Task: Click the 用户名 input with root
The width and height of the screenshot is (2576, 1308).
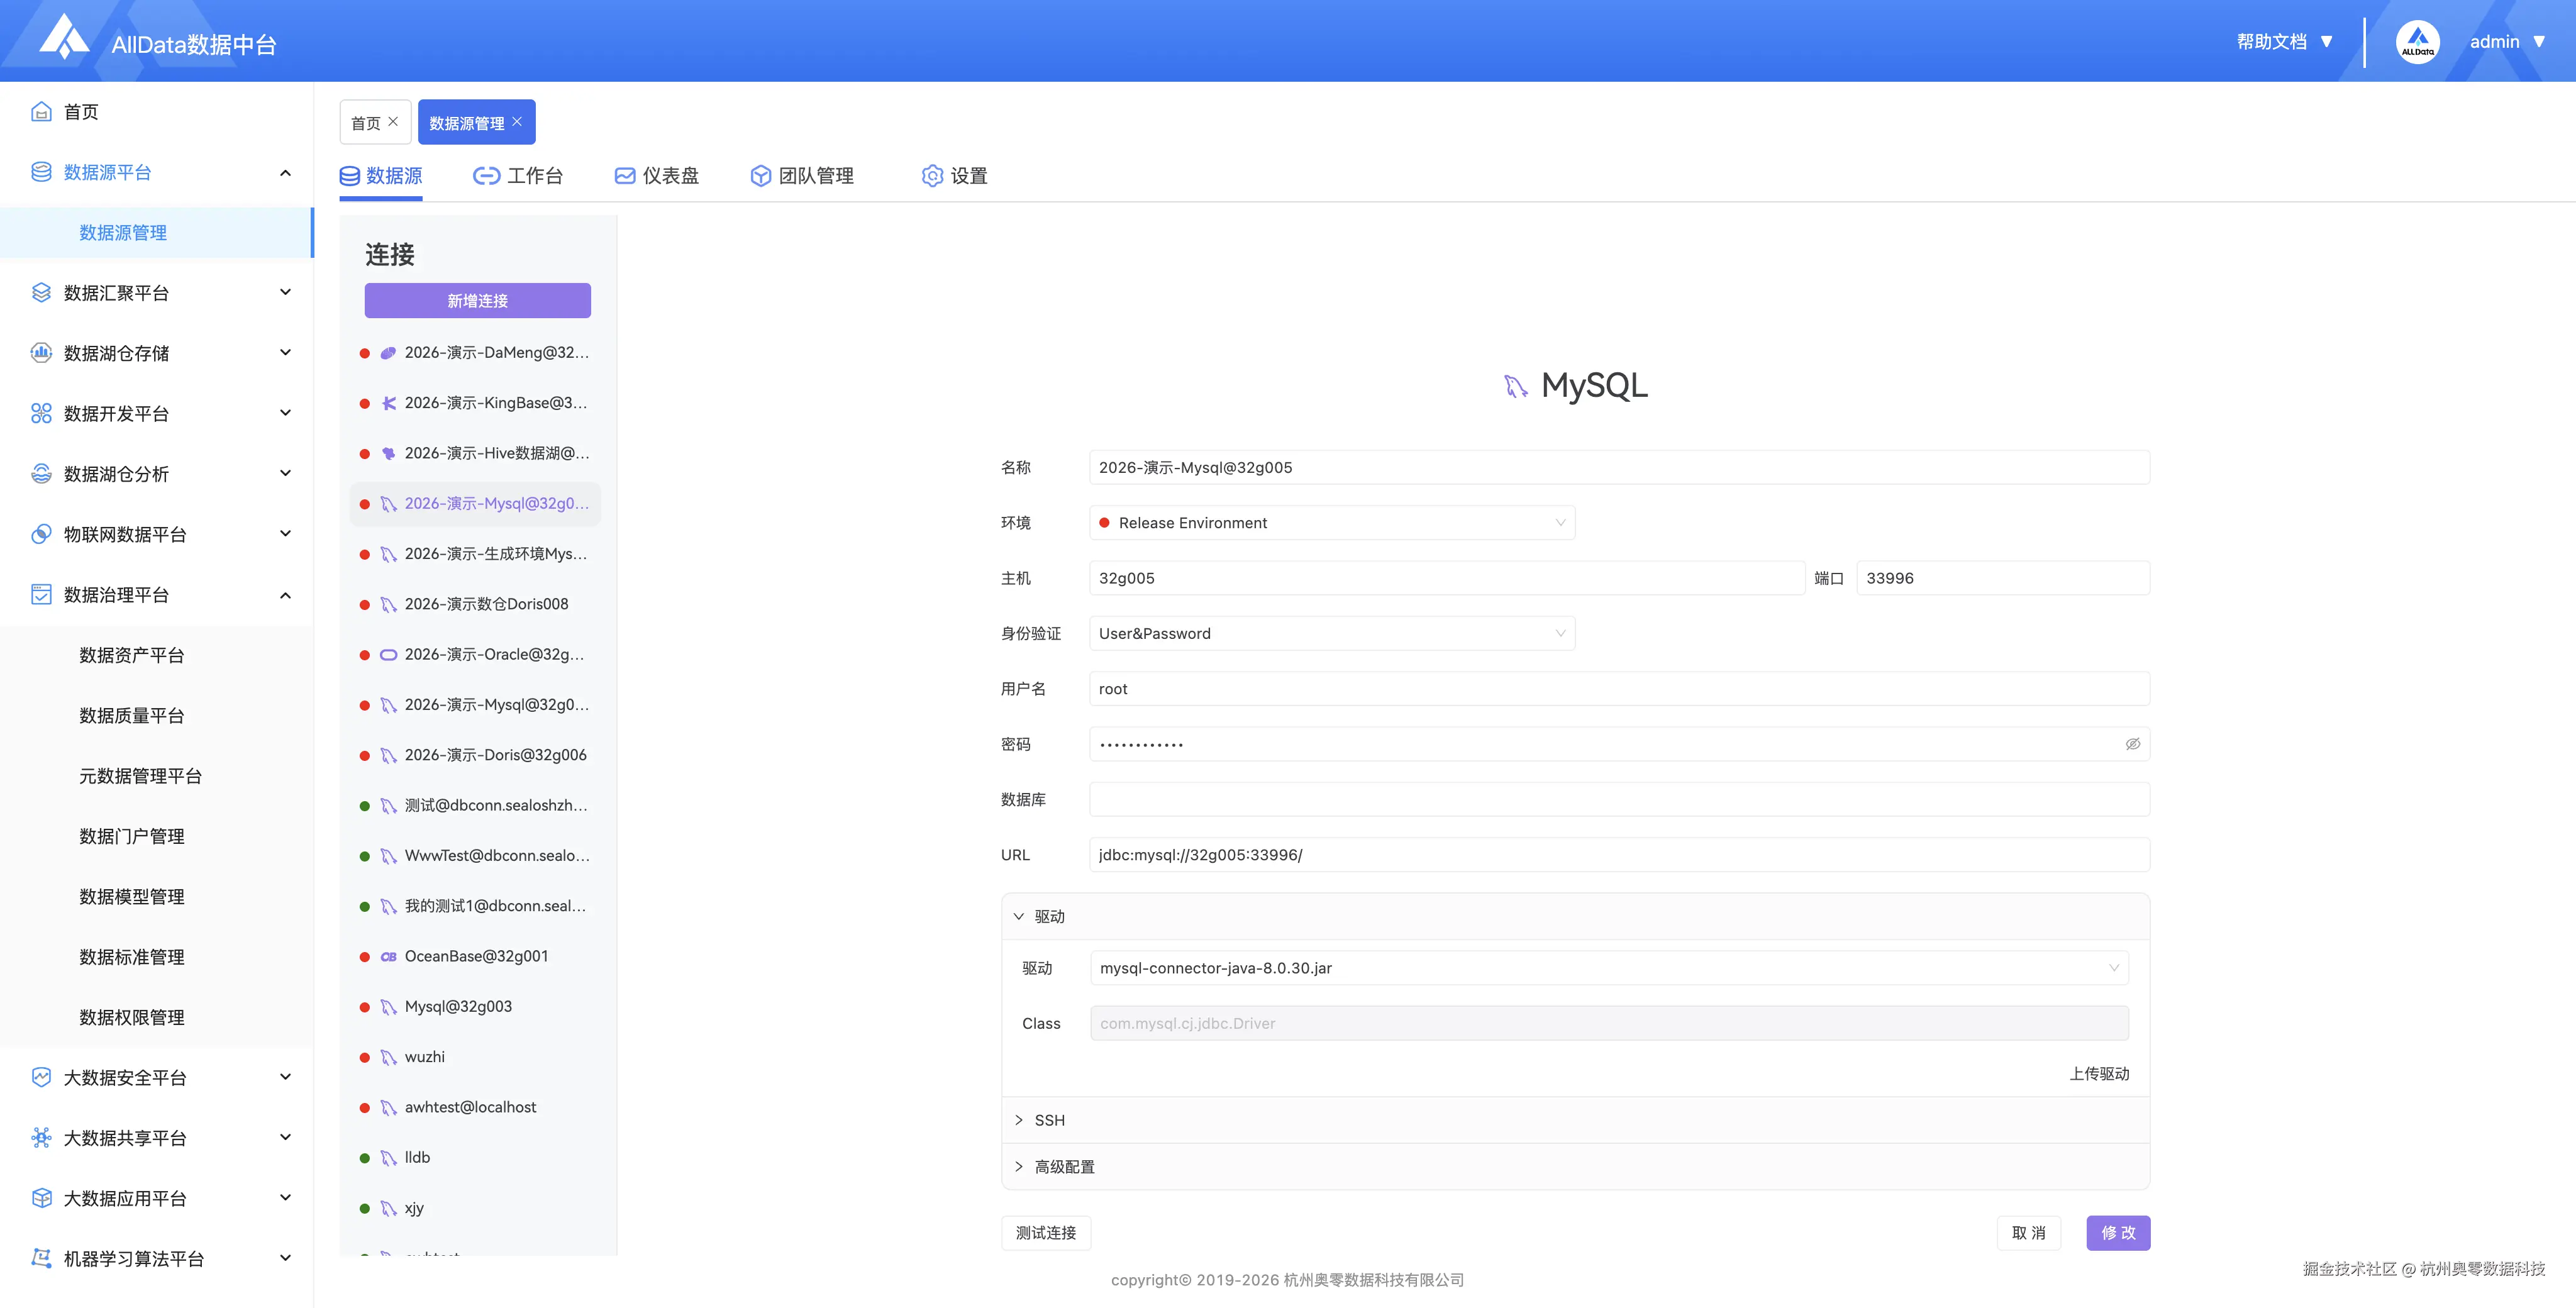Action: [1619, 689]
